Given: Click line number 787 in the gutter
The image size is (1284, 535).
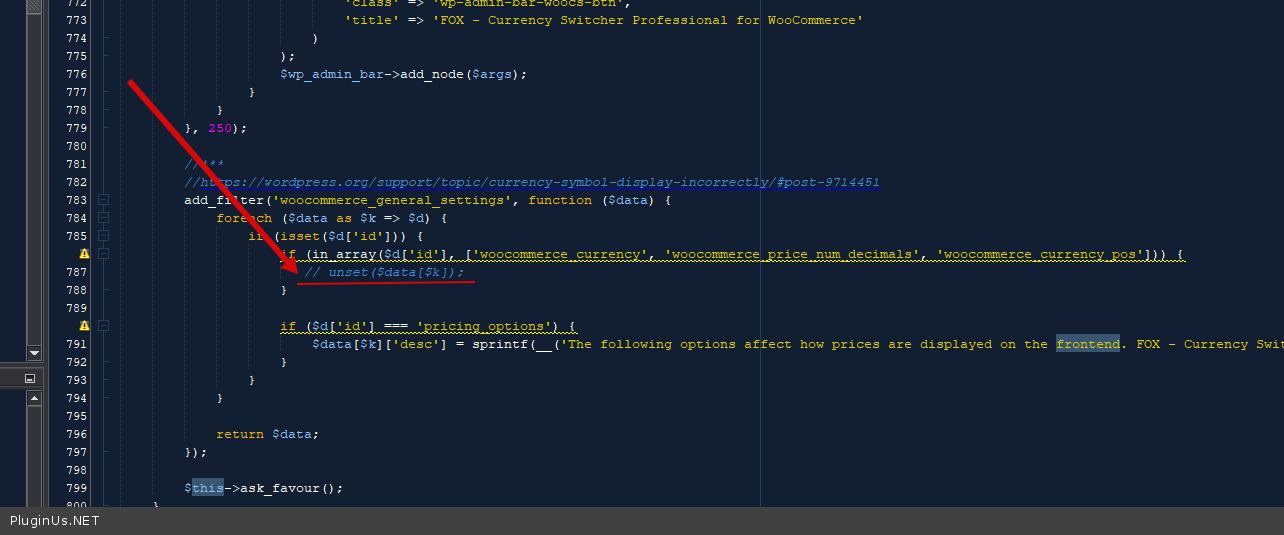Looking at the screenshot, I should tap(76, 272).
